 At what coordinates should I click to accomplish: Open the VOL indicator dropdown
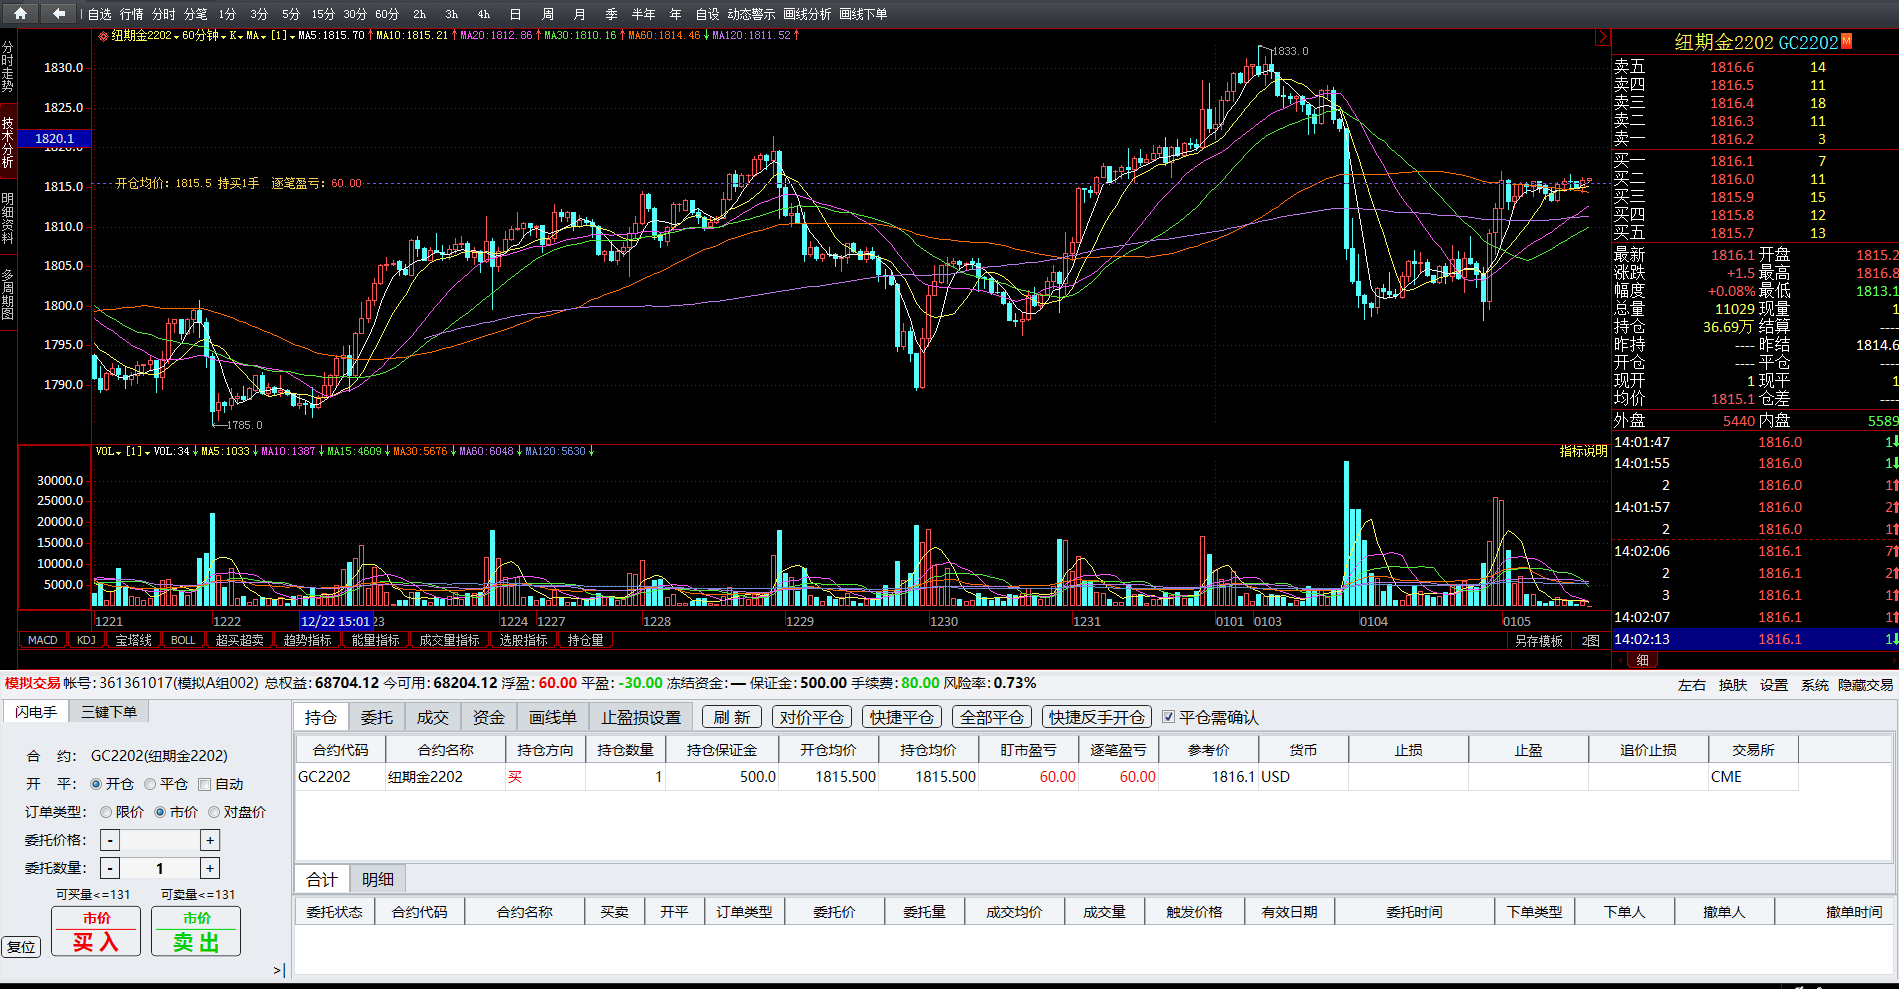coord(108,452)
